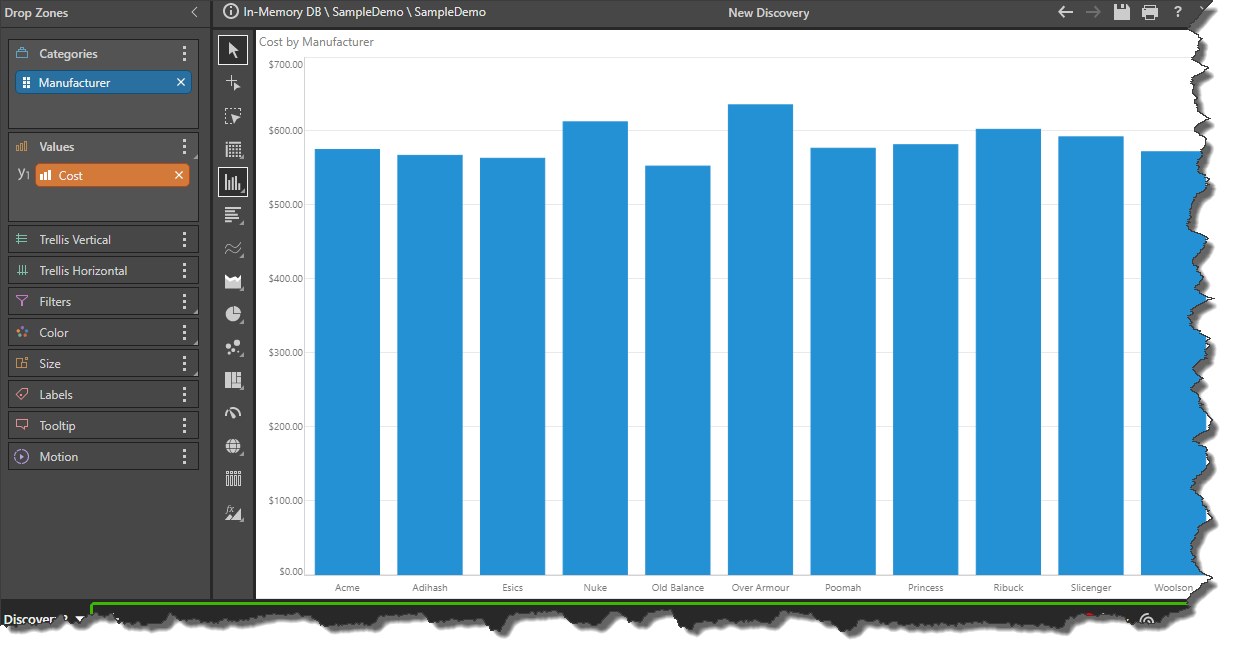Open the Color zone options menu
The height and width of the screenshot is (654, 1235).
184,333
